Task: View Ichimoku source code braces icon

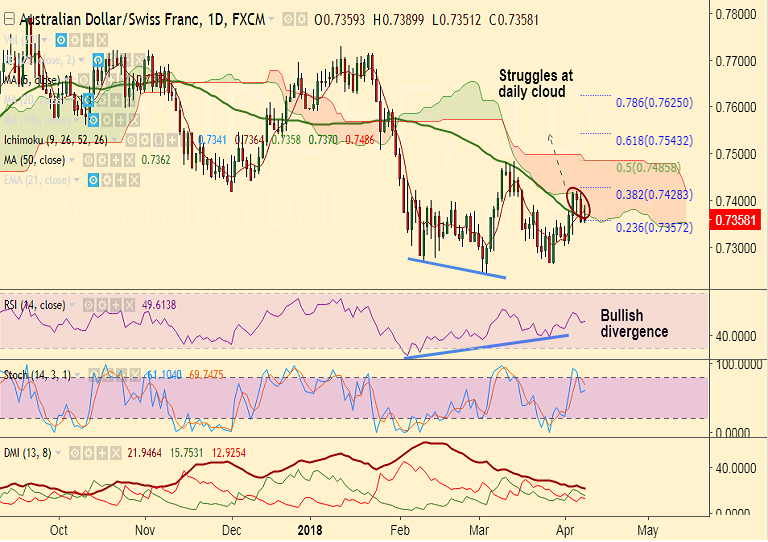Action: tap(158, 141)
